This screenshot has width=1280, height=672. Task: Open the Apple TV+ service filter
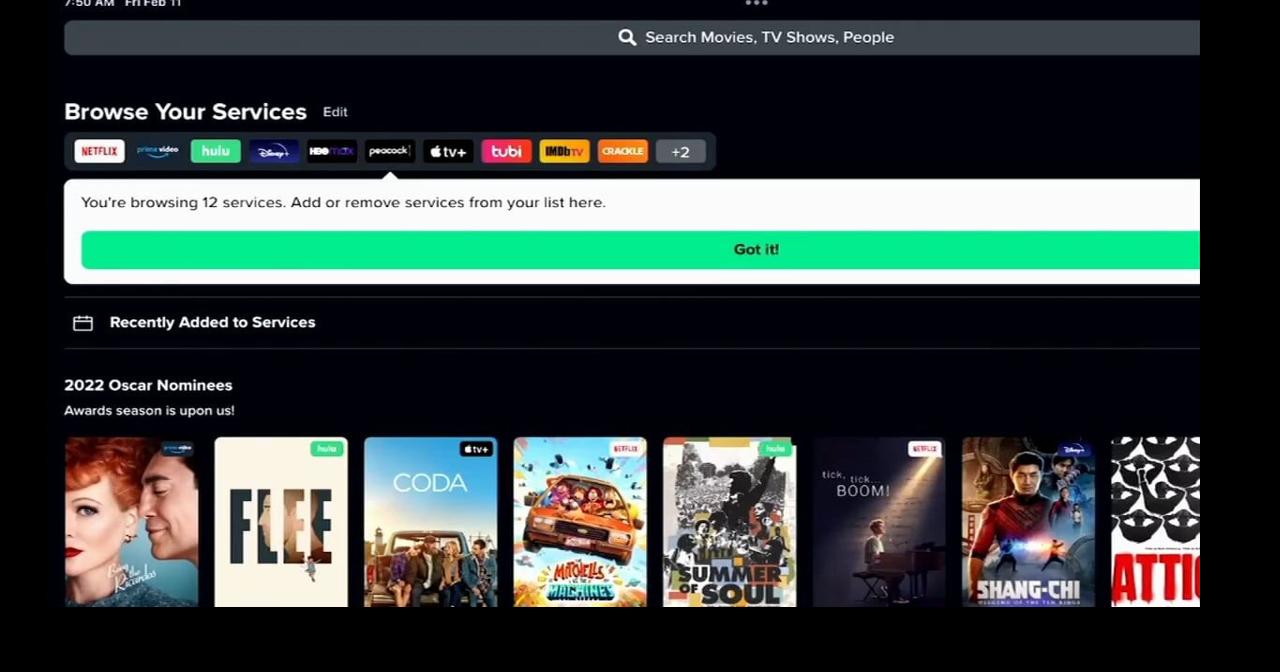447,151
